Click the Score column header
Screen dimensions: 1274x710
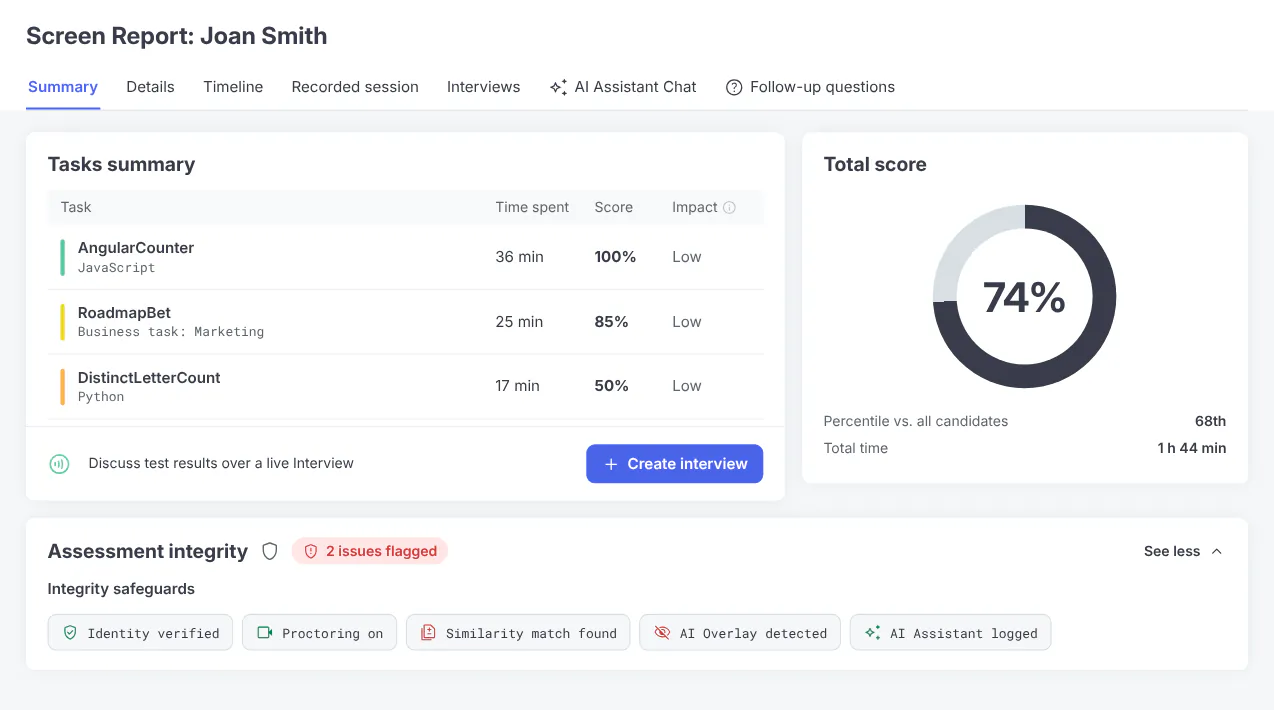tap(613, 207)
